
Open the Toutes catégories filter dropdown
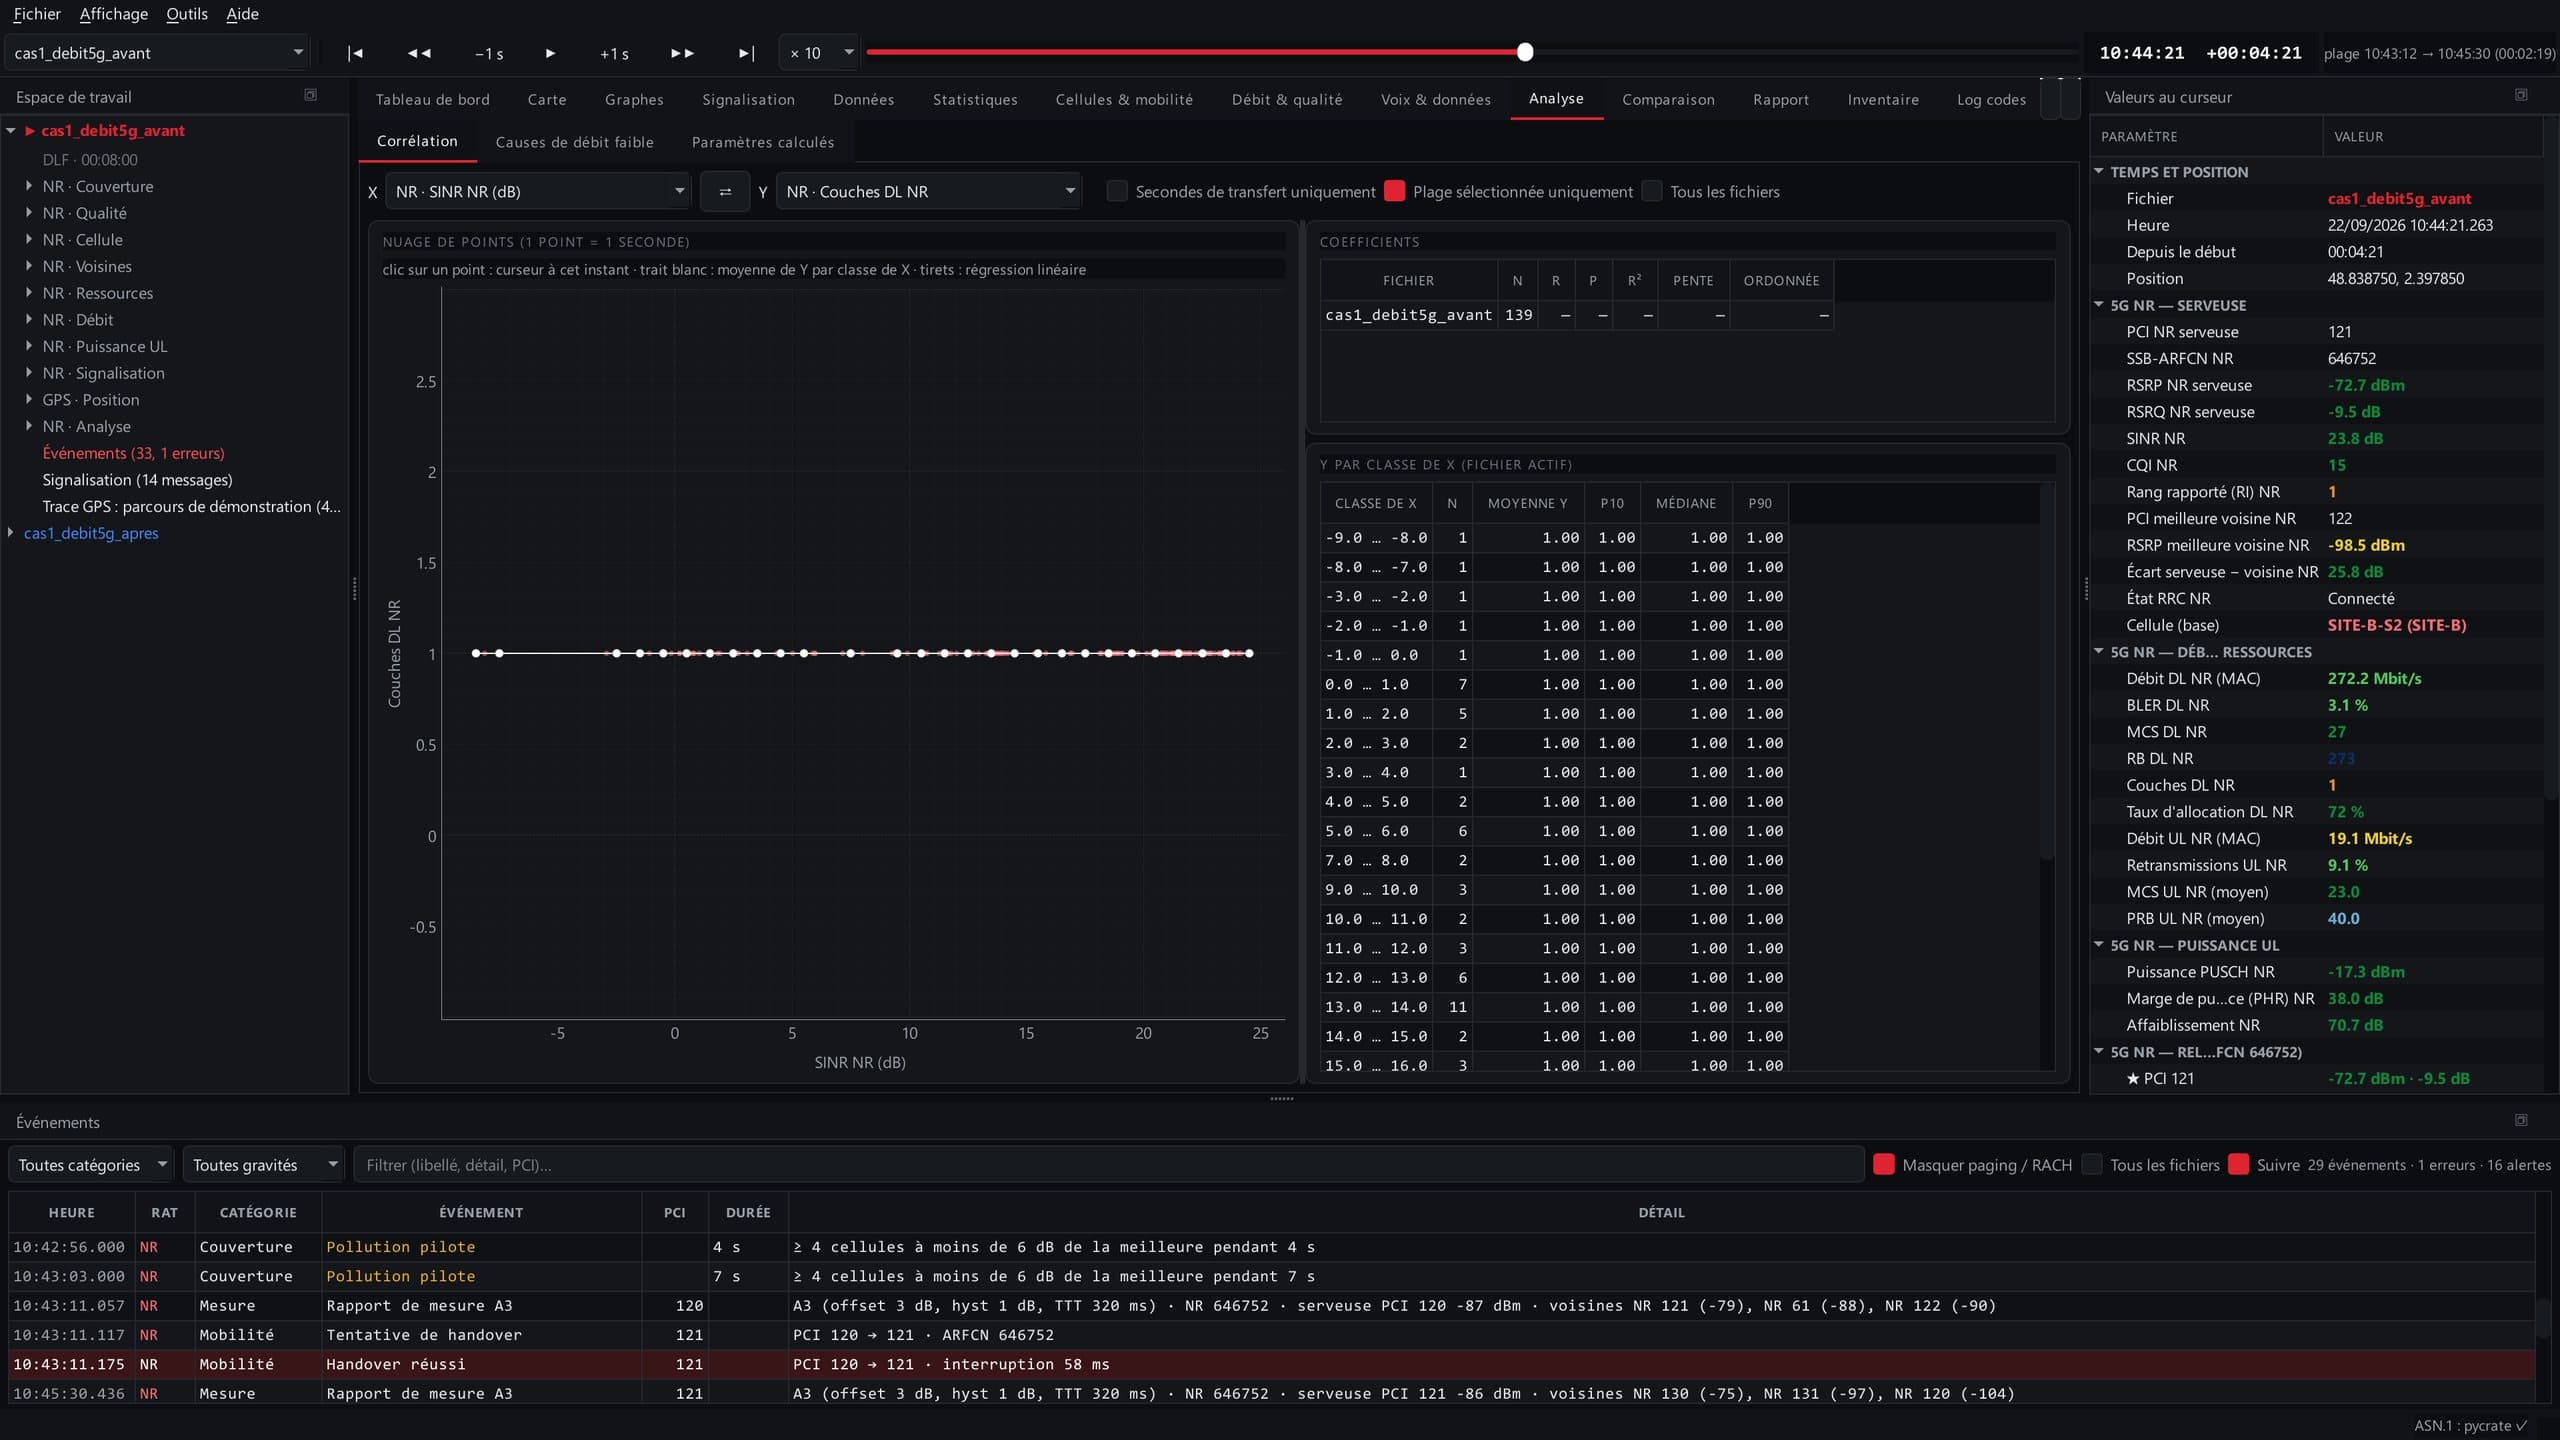pyautogui.click(x=91, y=1165)
